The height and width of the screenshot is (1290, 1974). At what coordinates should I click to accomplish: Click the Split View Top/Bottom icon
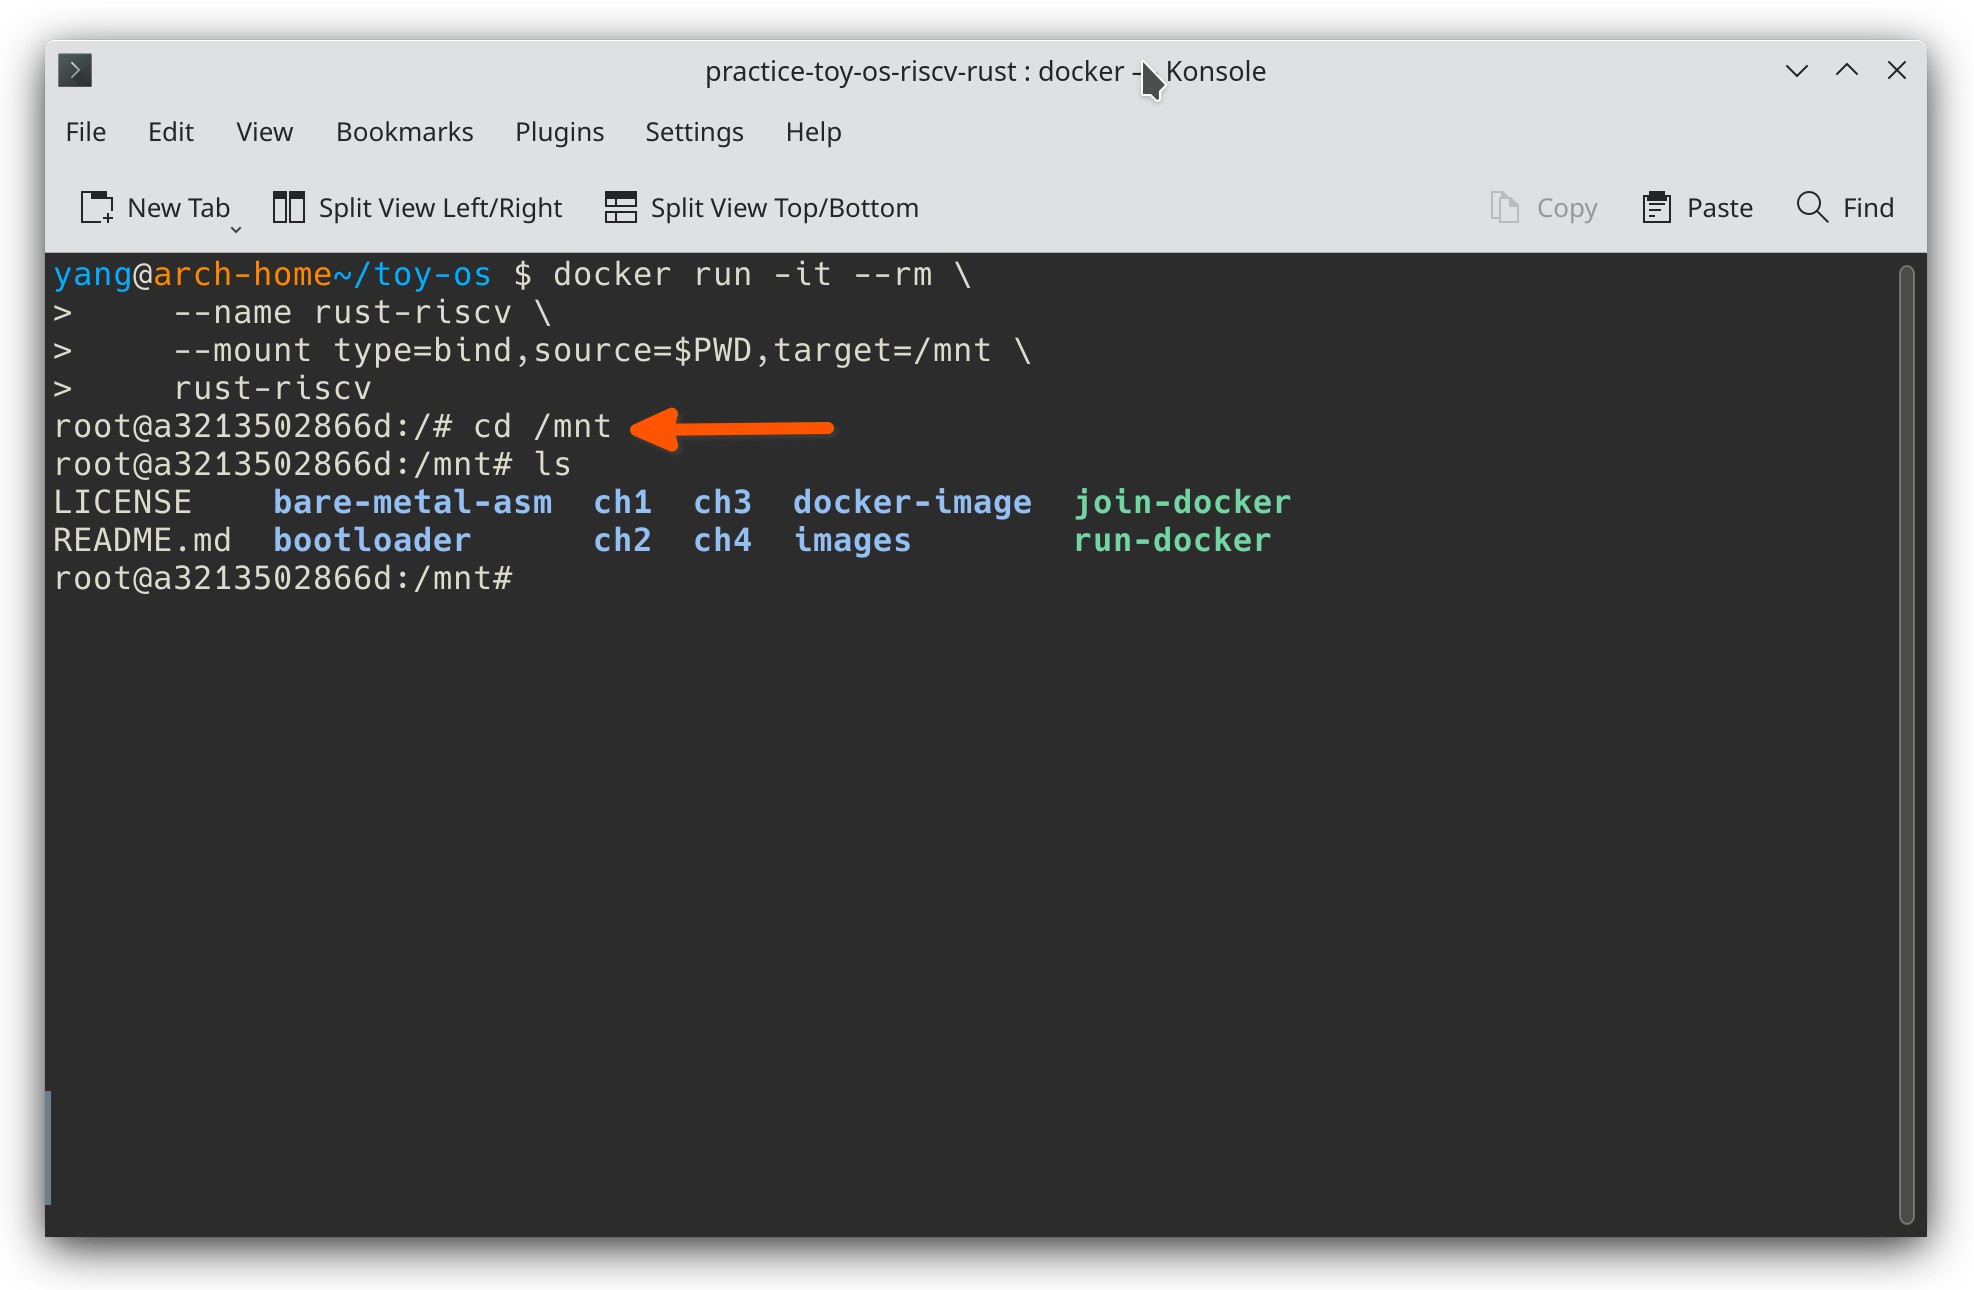coord(620,207)
